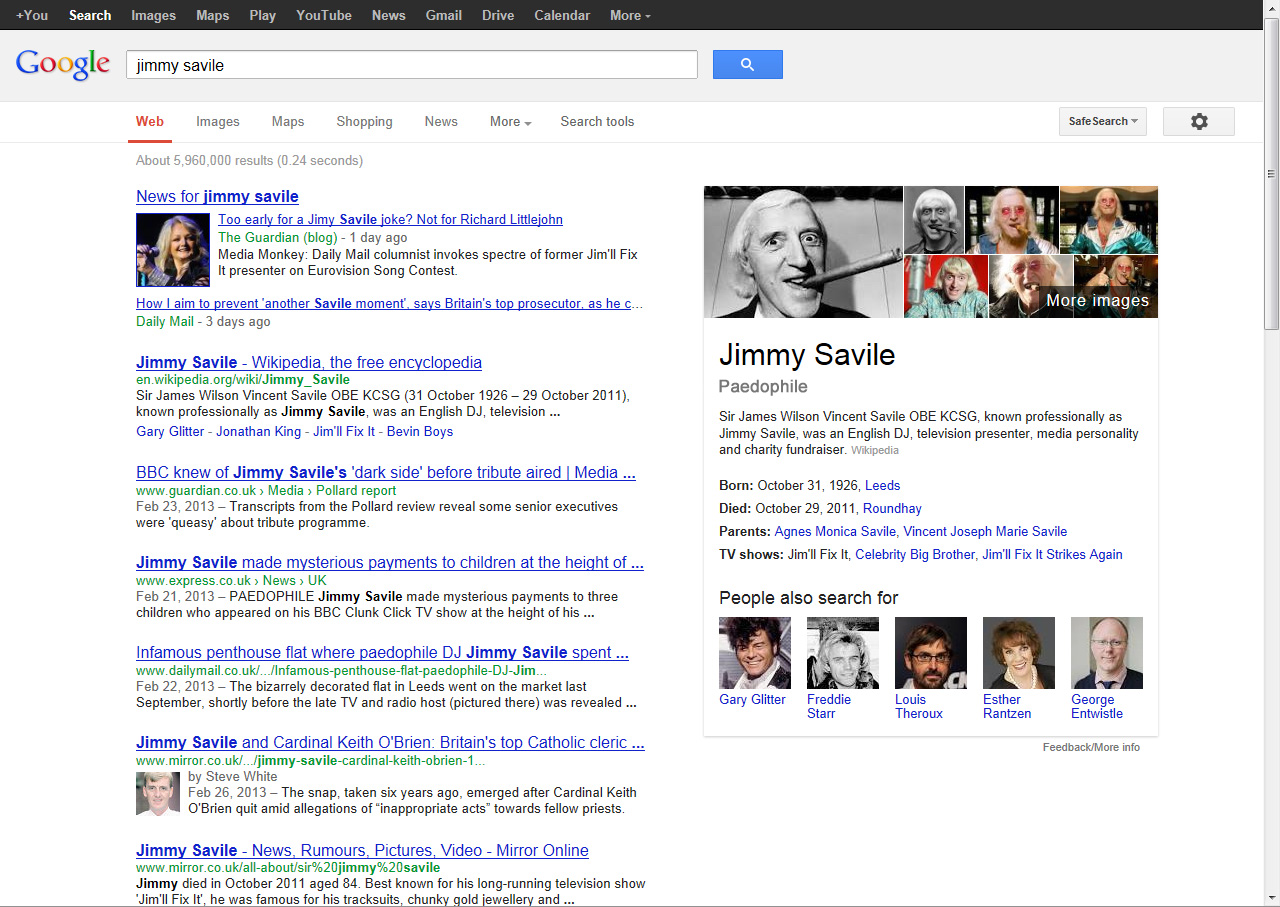Expand the More dropdown beside the News tab
This screenshot has width=1280, height=907.
(510, 122)
